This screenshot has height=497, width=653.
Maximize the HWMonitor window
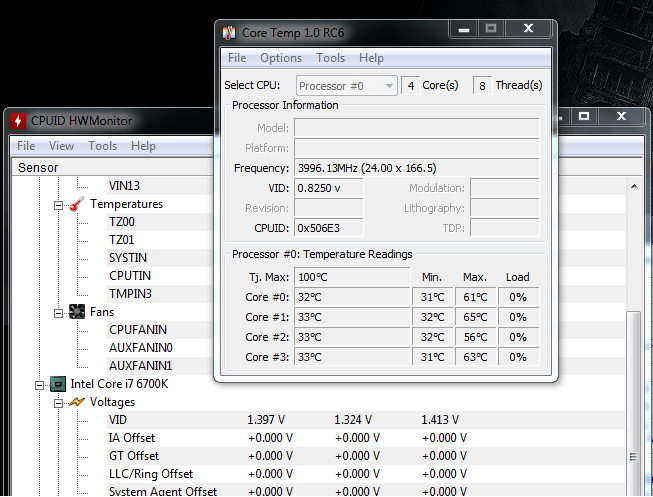pyautogui.click(x=584, y=116)
